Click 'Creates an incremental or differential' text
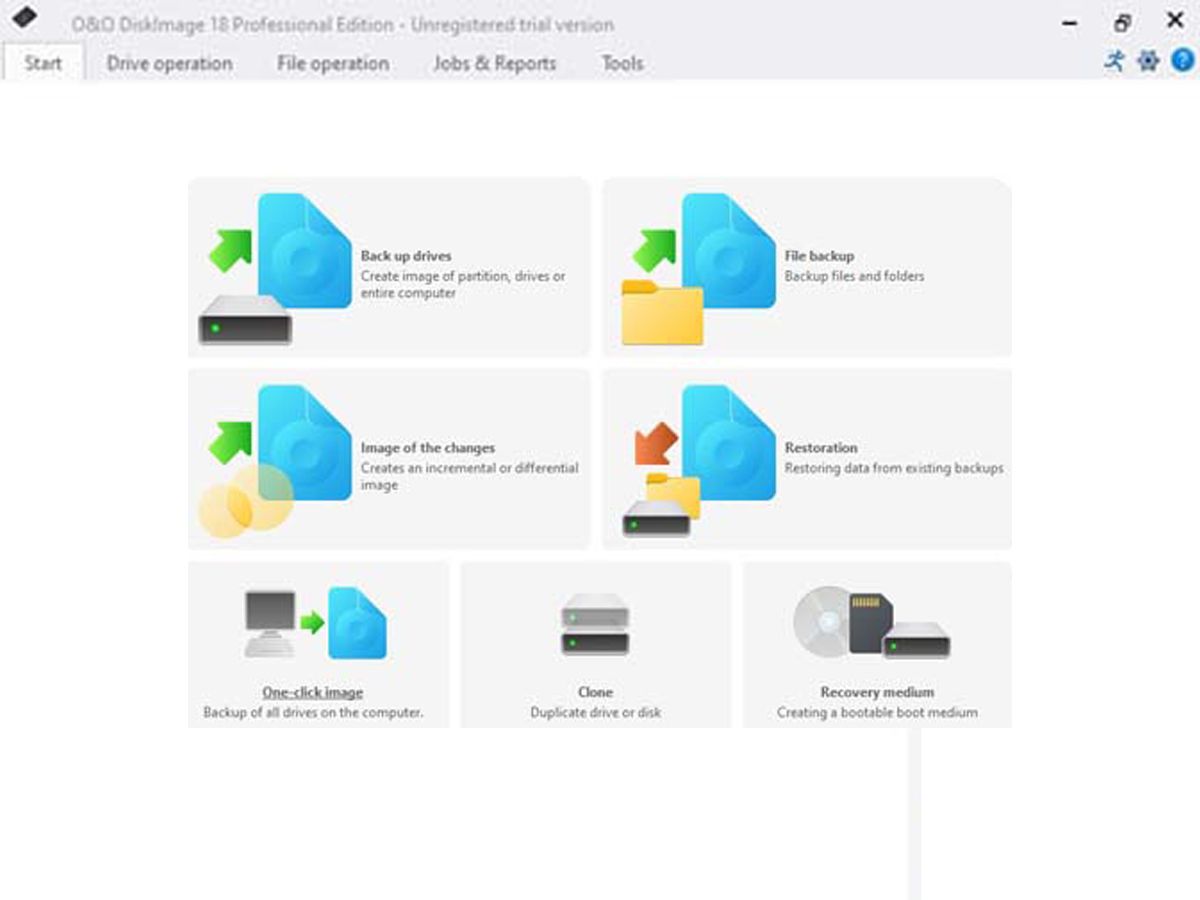Image resolution: width=1200 pixels, height=900 pixels. click(x=470, y=468)
